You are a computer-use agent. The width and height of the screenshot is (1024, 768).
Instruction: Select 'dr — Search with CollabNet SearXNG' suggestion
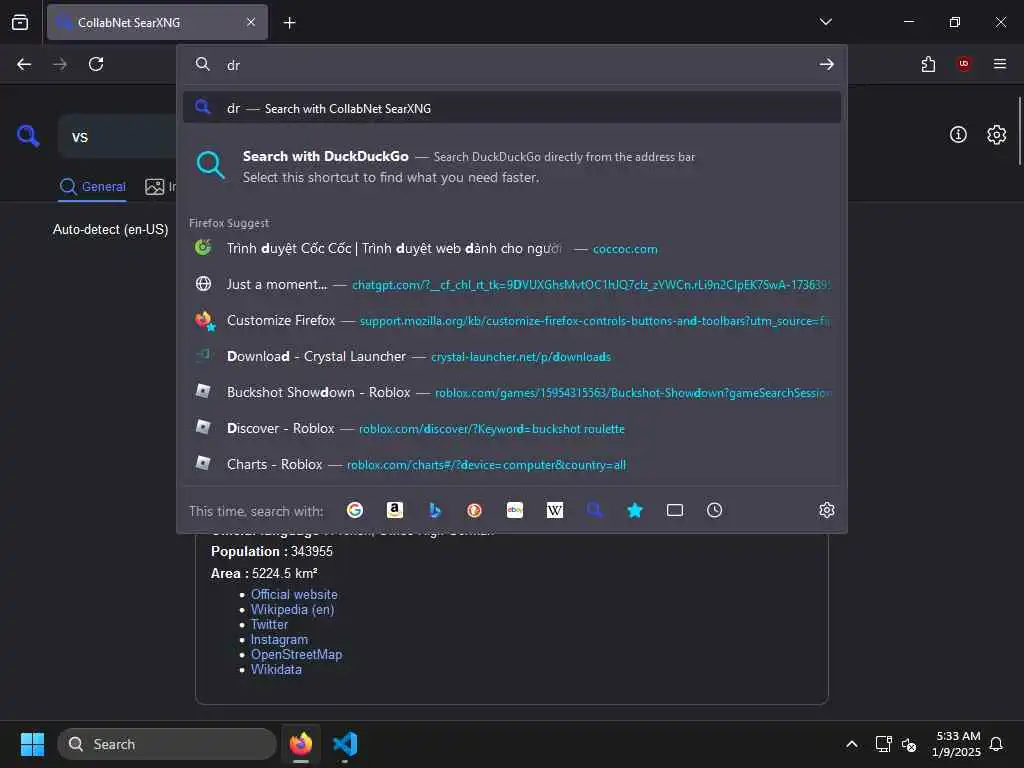click(512, 108)
